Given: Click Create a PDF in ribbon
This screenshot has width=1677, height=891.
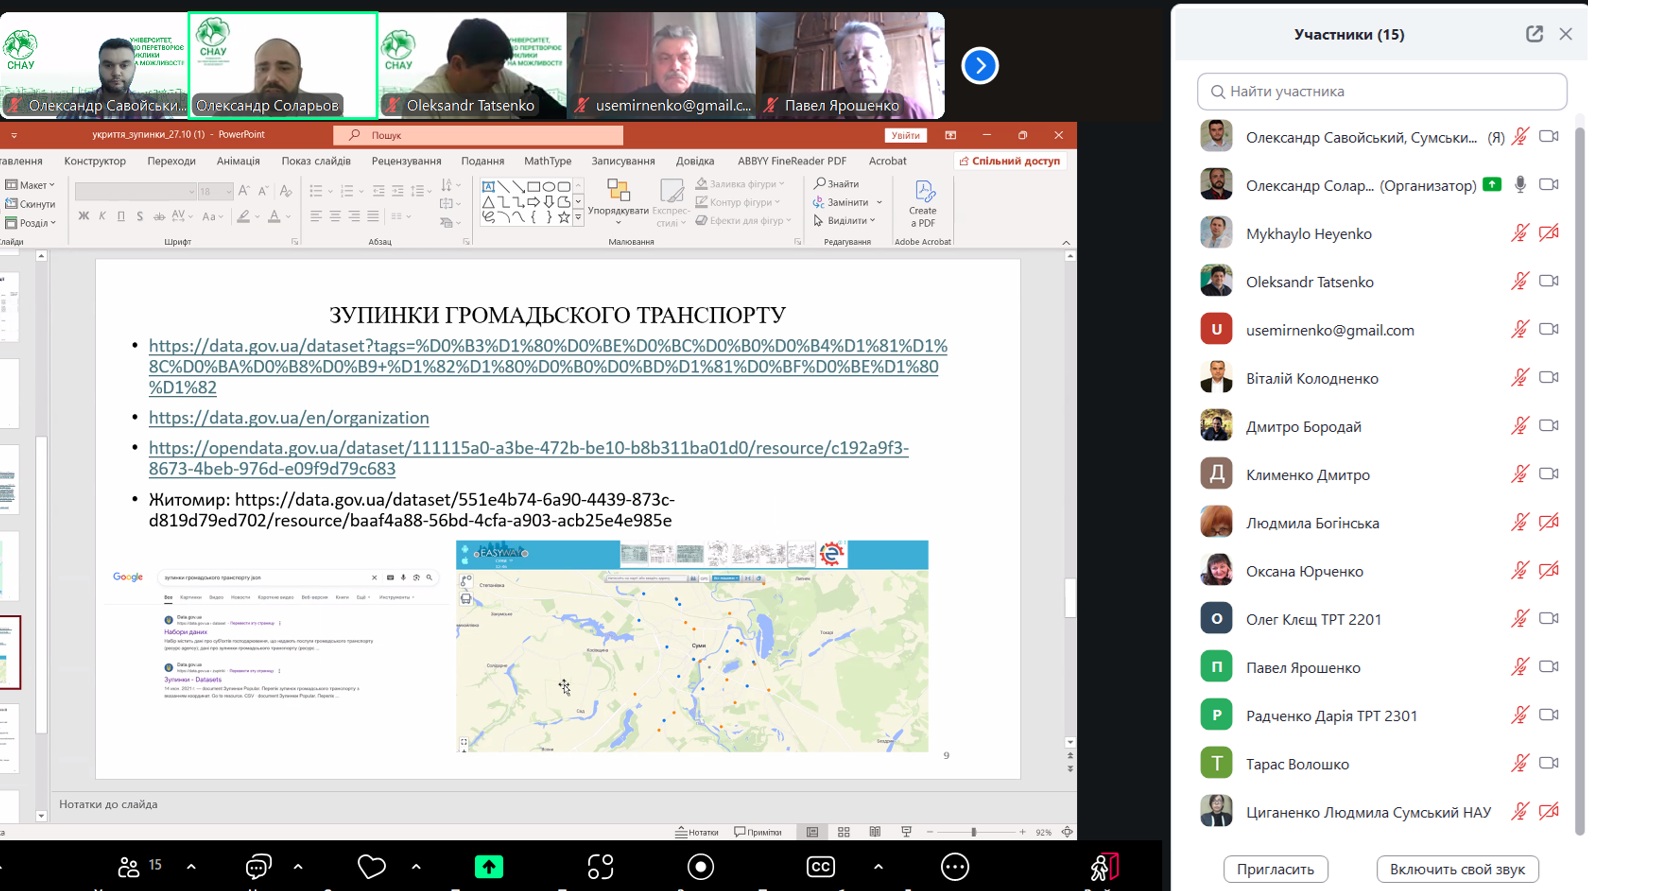Looking at the screenshot, I should [x=922, y=204].
